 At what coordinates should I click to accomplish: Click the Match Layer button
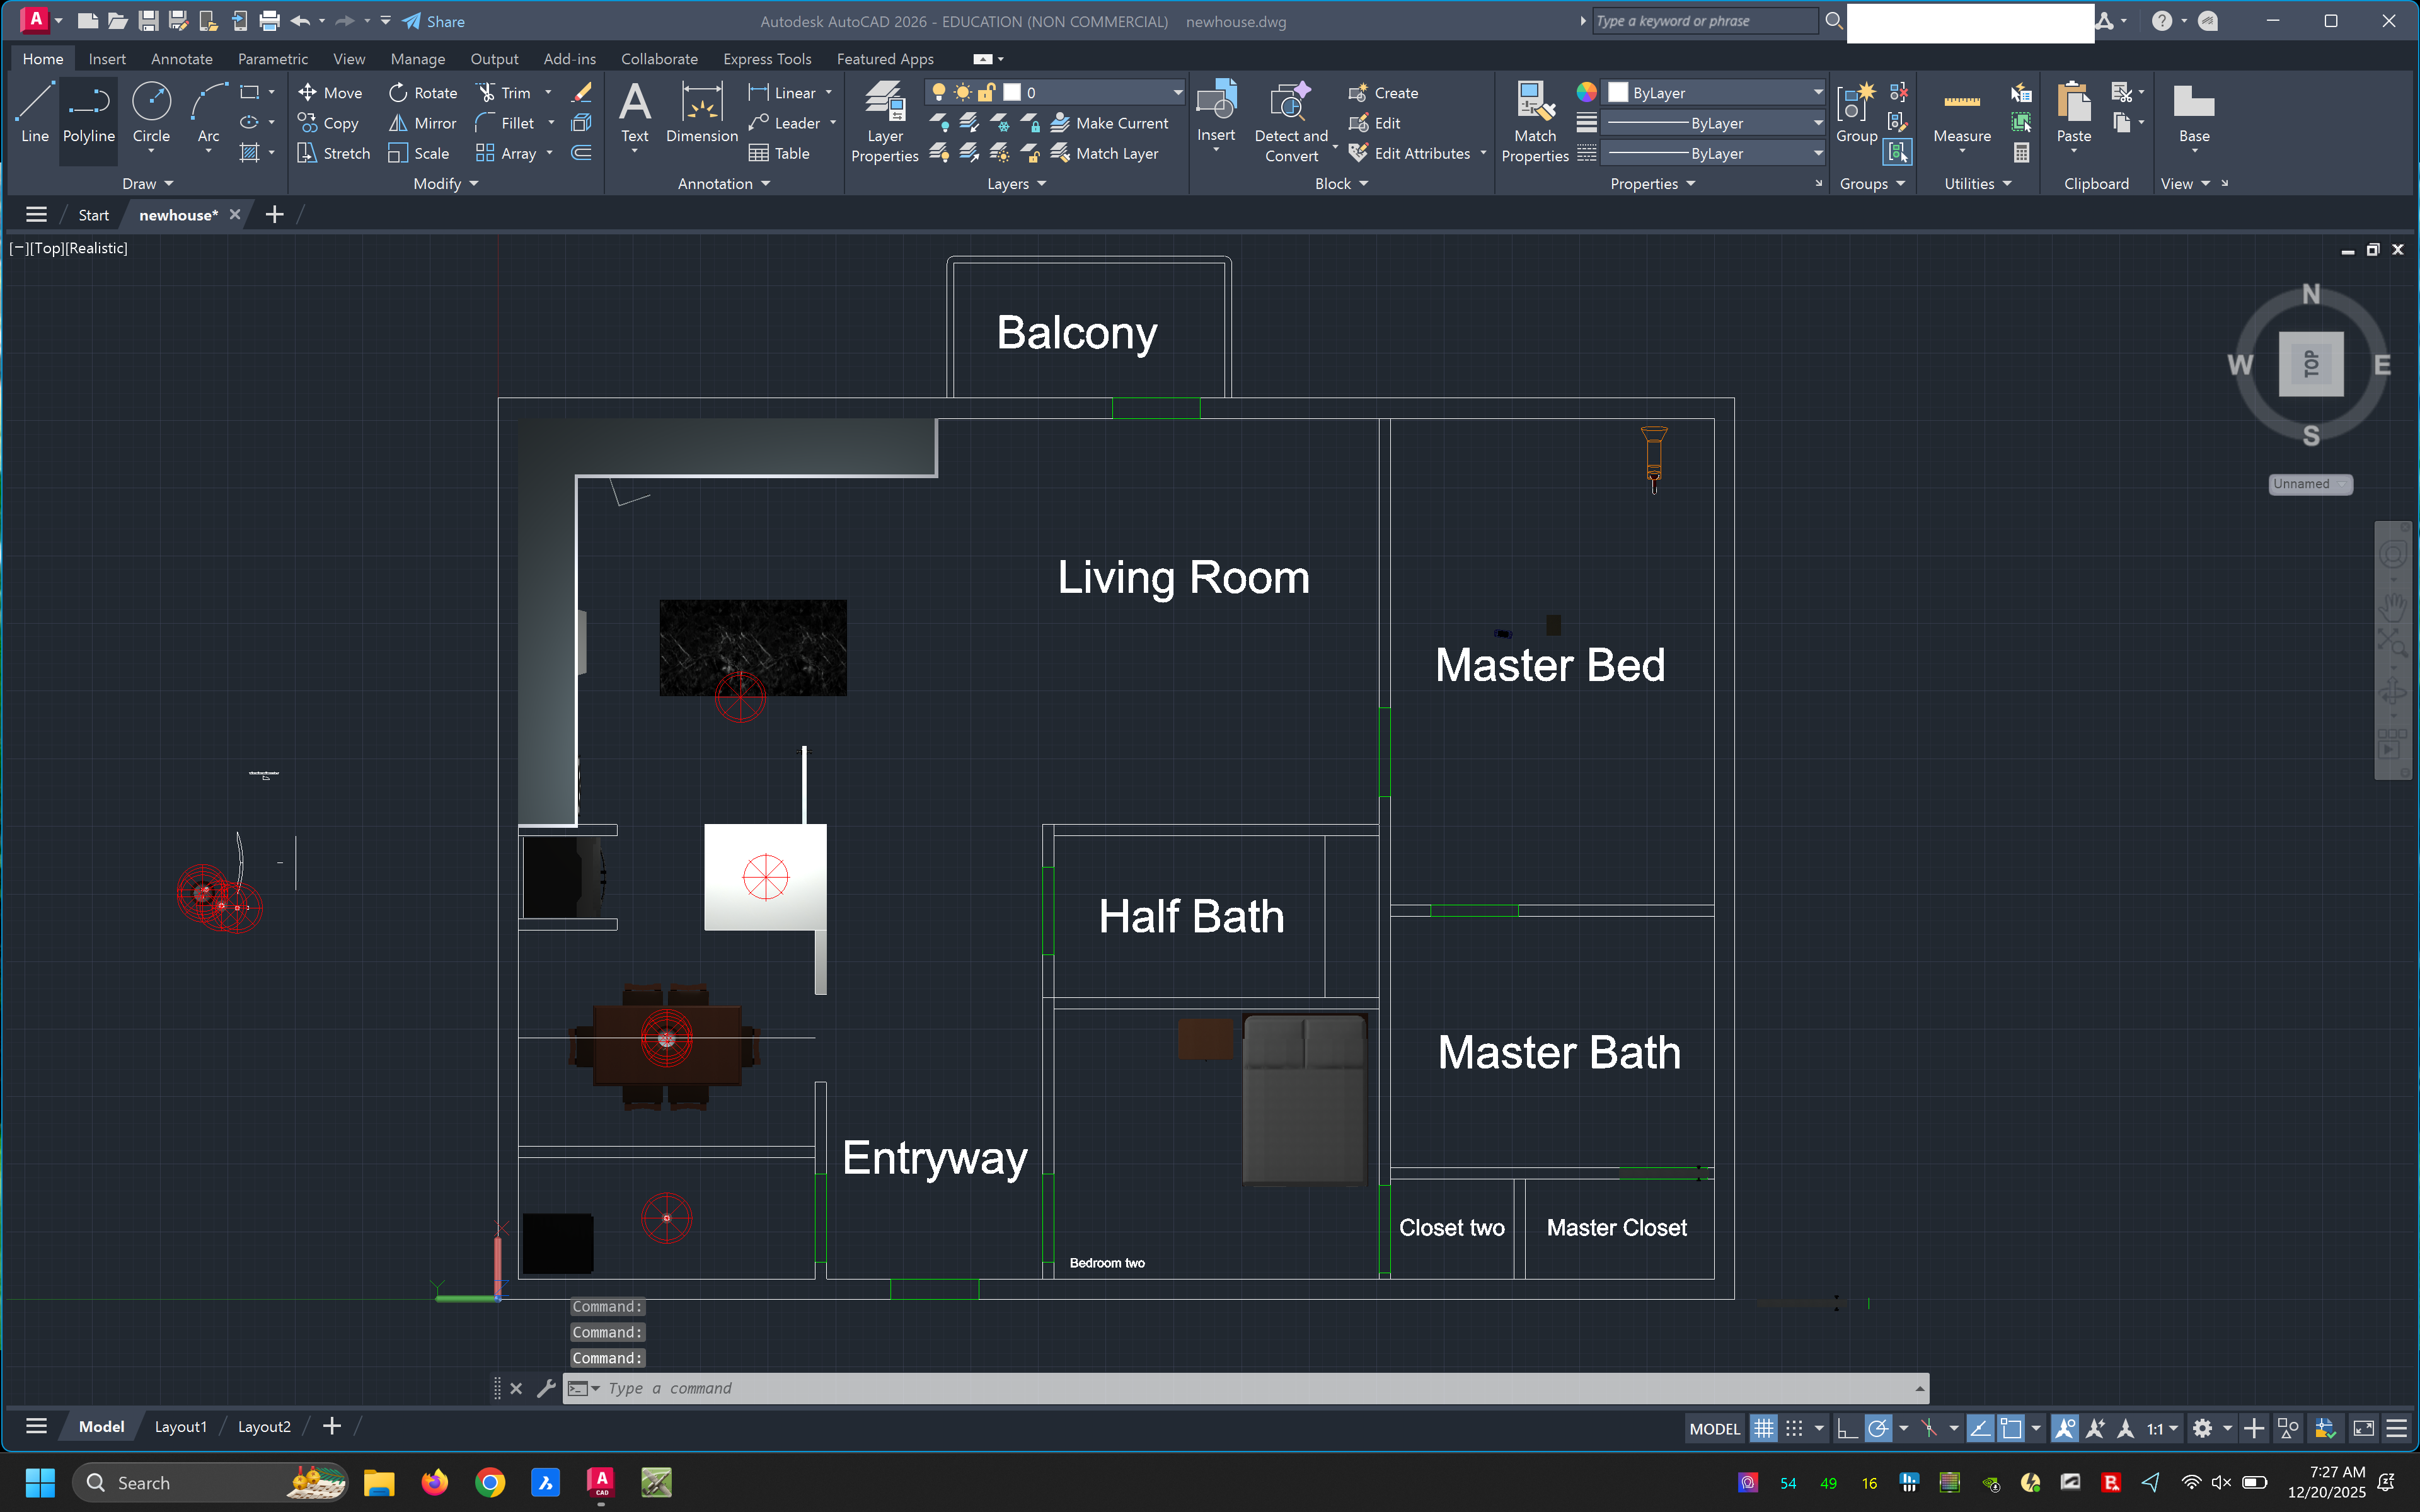click(1105, 153)
